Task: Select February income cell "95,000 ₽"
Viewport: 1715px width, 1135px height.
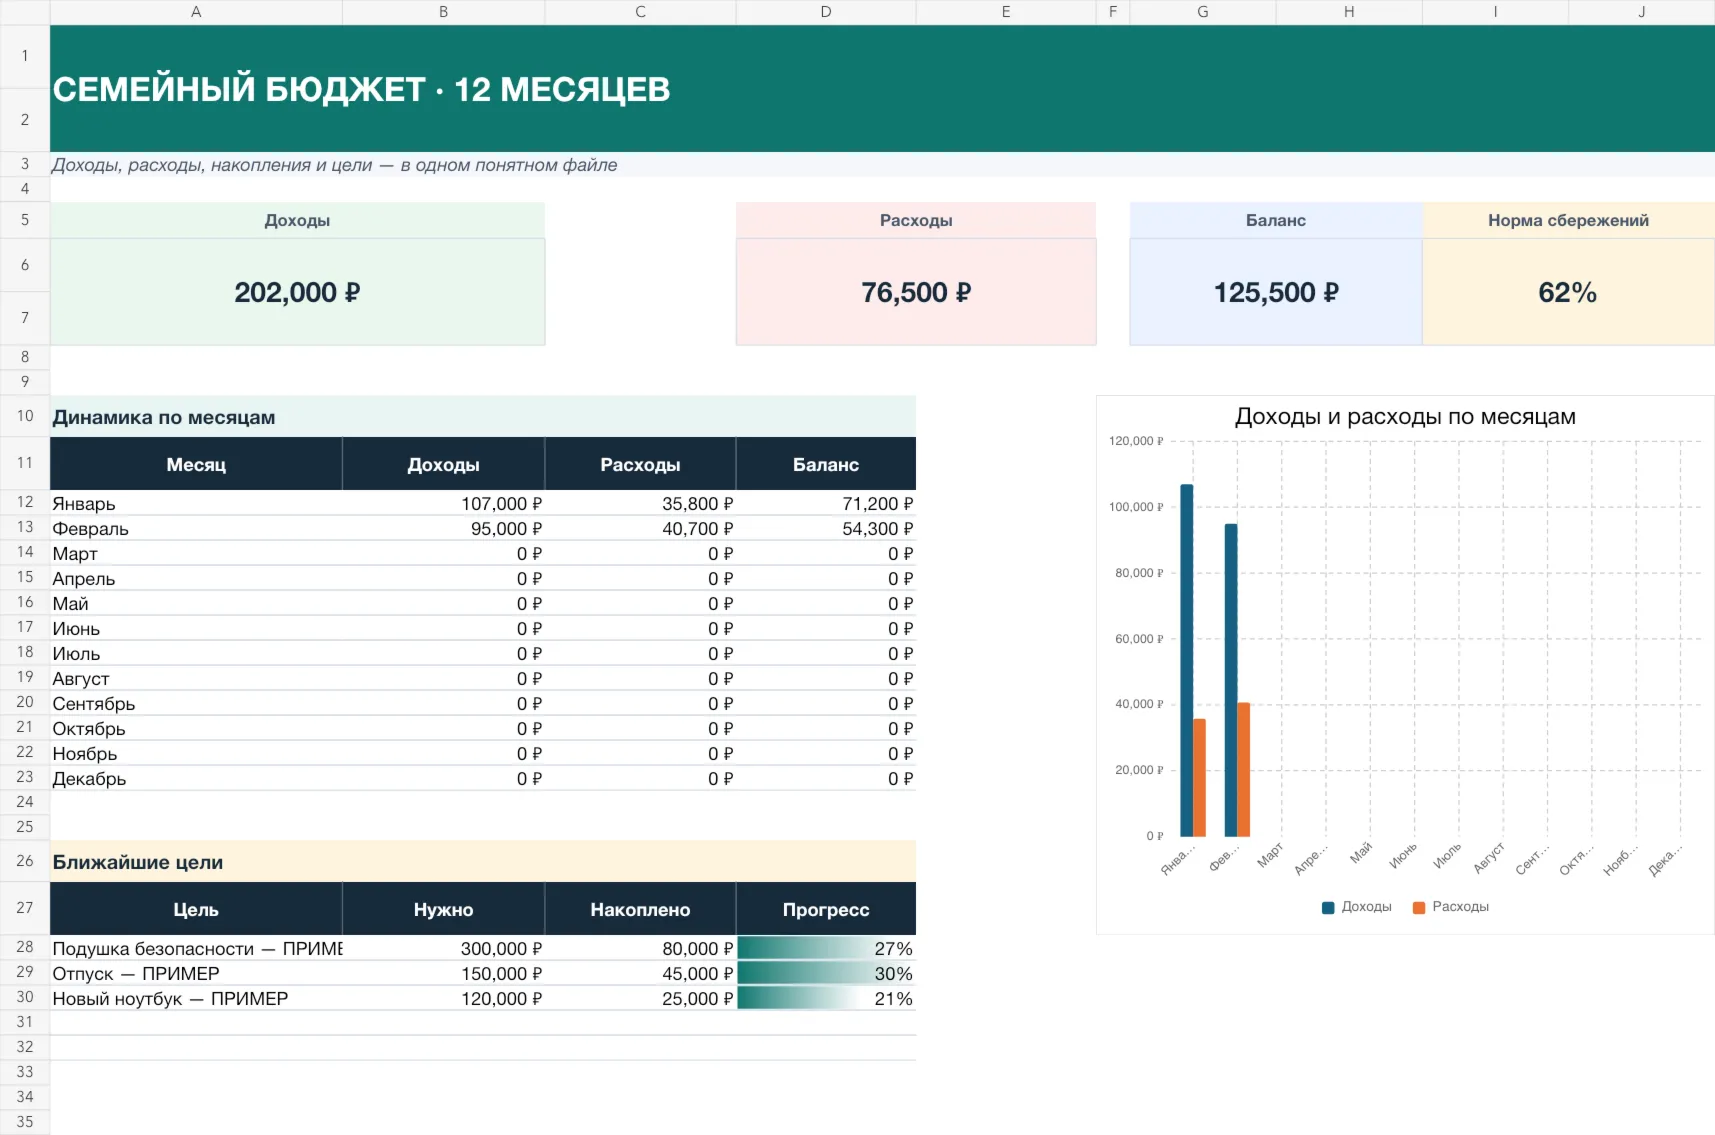Action: (443, 528)
